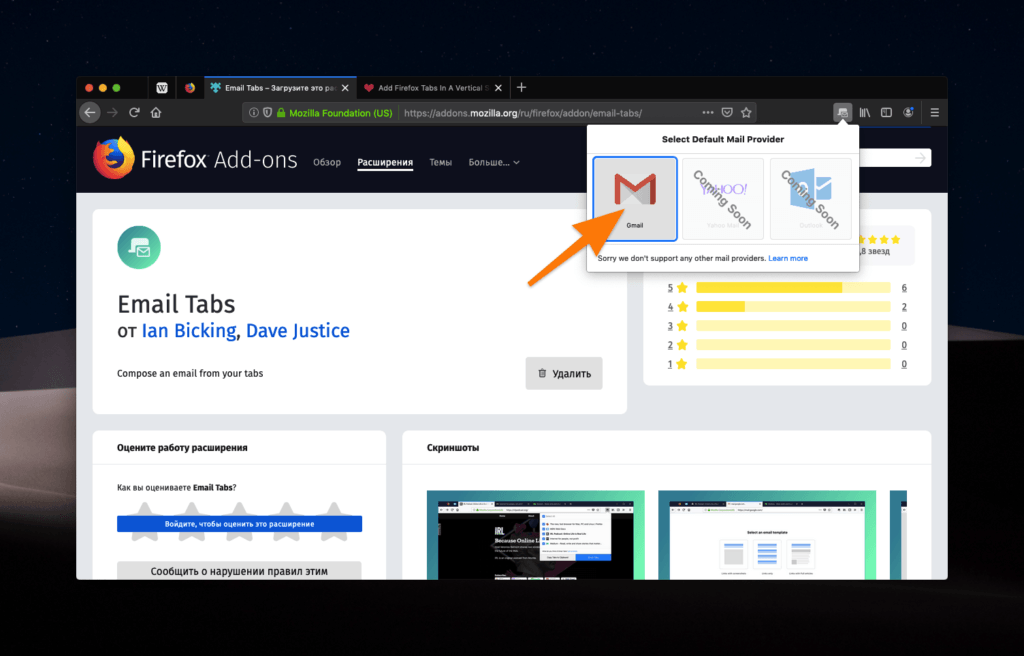The image size is (1024, 656).
Task: Open tracking protection shield icon
Action: [267, 112]
